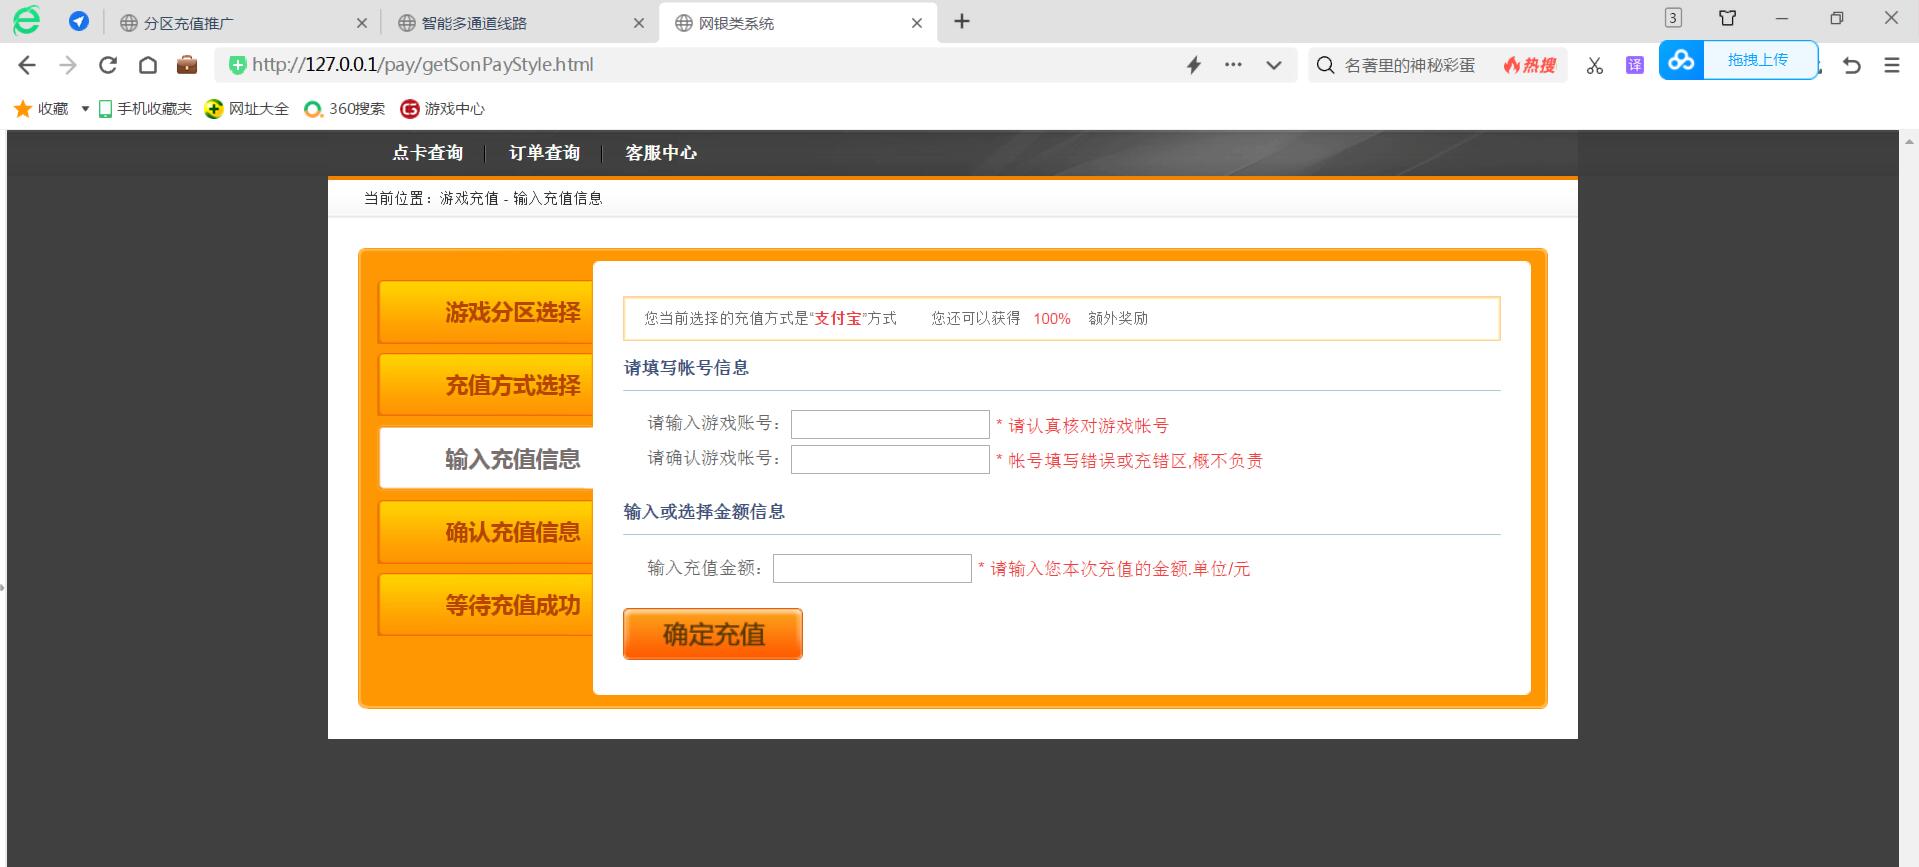Reload the page with refresh icon
This screenshot has height=867, width=1919.
(x=108, y=65)
